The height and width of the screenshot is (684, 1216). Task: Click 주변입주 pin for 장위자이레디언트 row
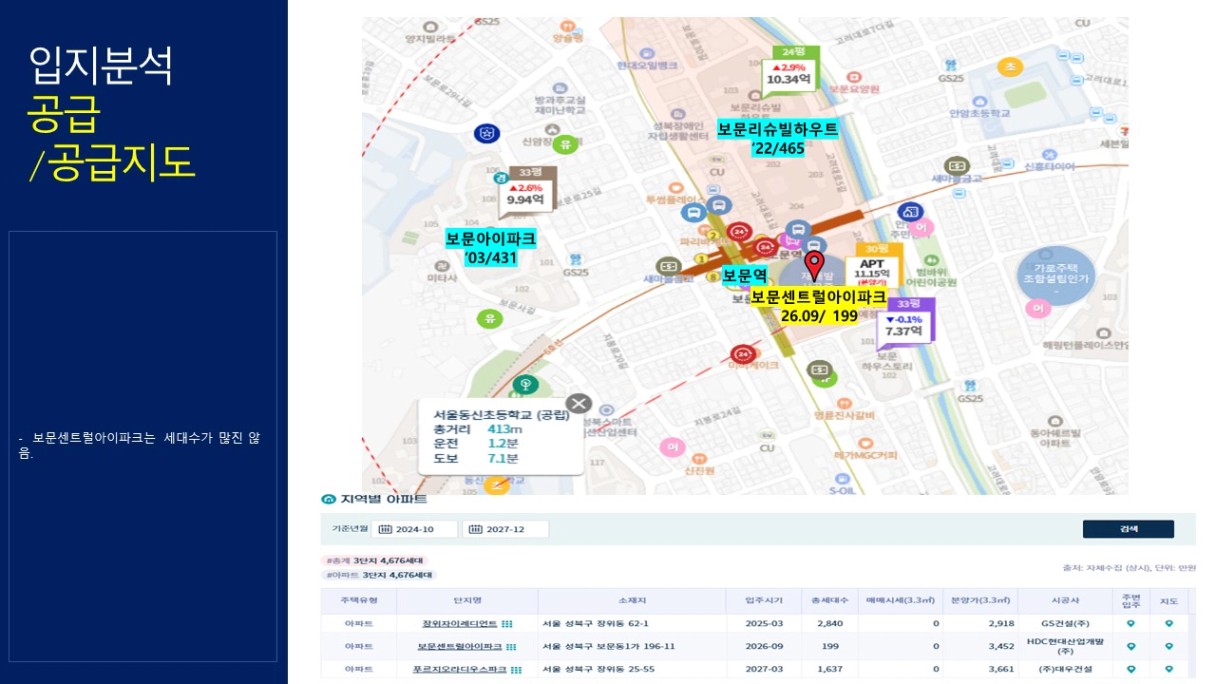point(1131,623)
